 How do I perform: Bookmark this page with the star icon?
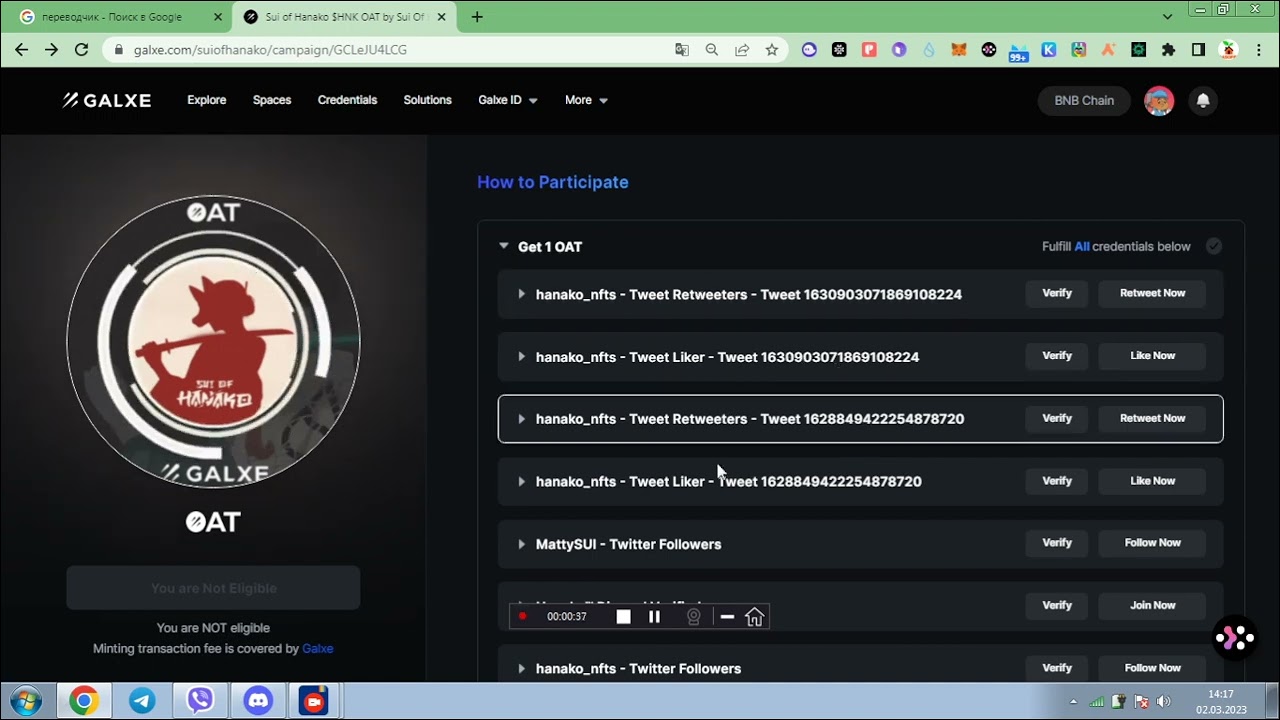[772, 49]
